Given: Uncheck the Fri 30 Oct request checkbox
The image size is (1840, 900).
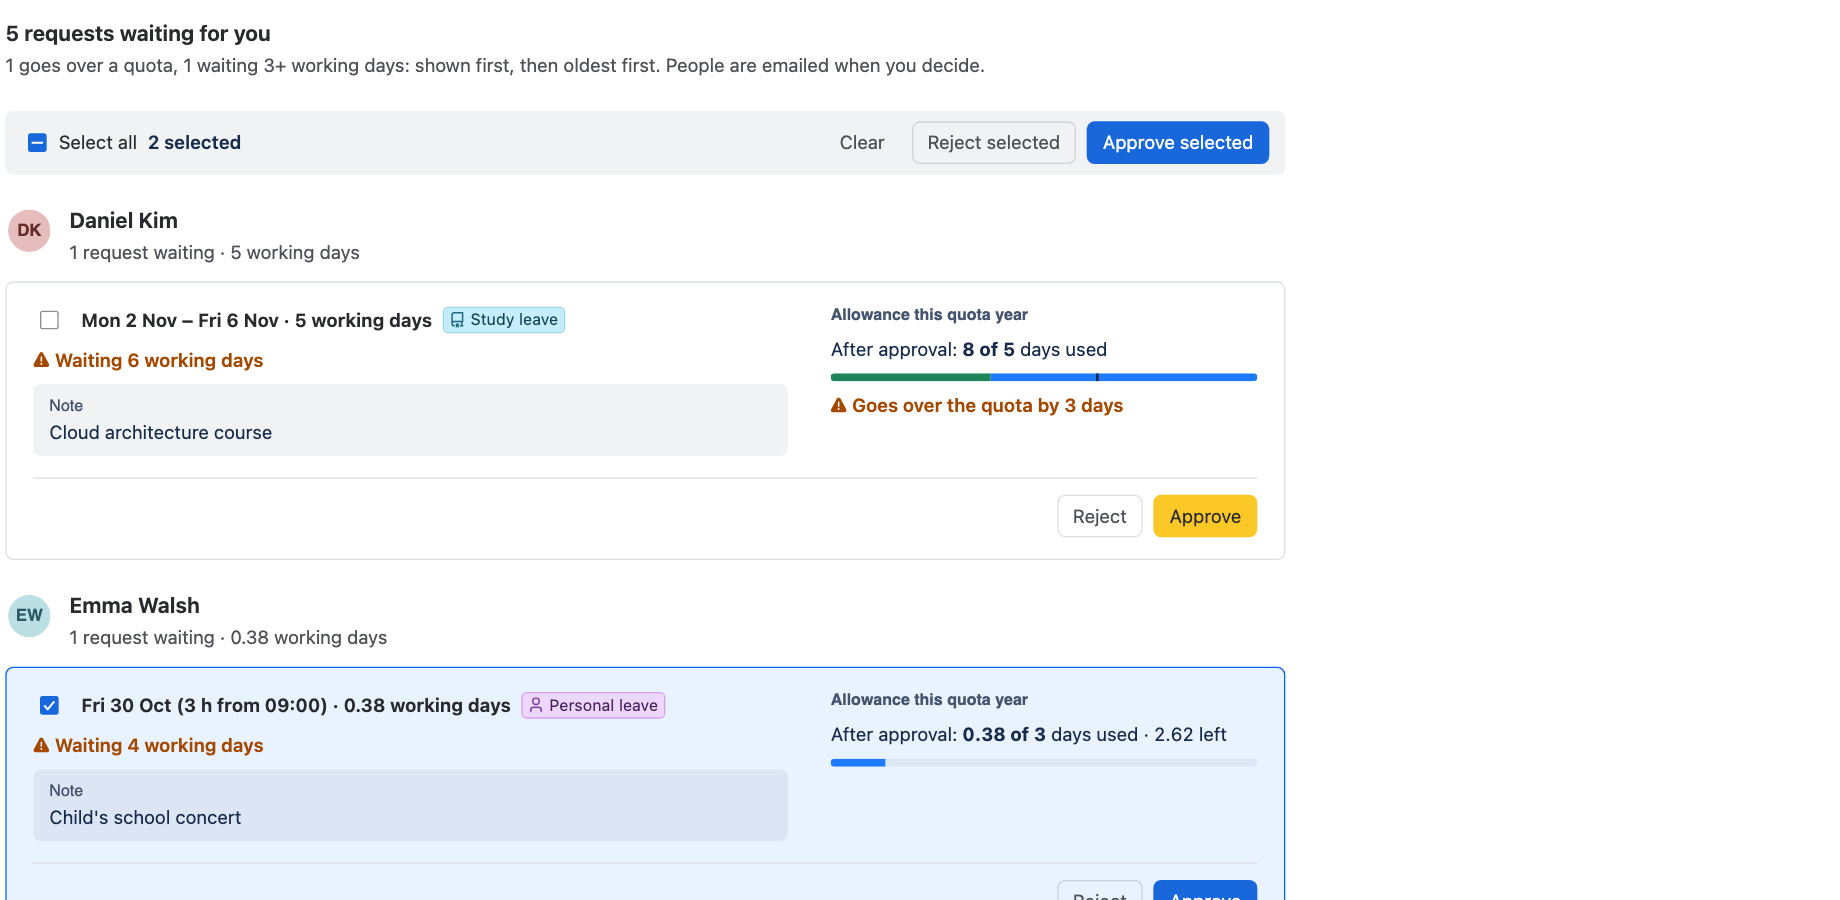Looking at the screenshot, I should pyautogui.click(x=49, y=705).
